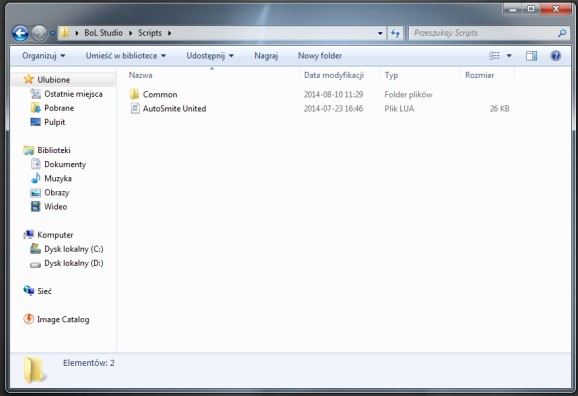Click the Ulubione star icon
This screenshot has width=578, height=396.
pyautogui.click(x=28, y=79)
